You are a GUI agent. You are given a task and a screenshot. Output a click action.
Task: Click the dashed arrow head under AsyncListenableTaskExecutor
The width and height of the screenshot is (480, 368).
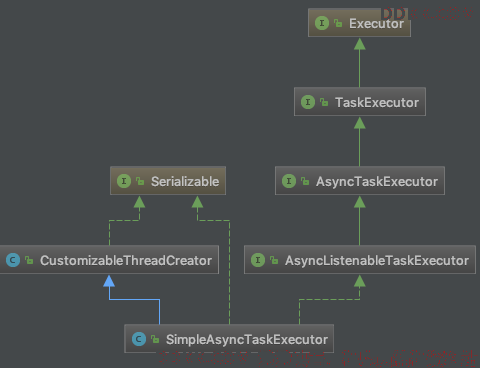[359, 281]
